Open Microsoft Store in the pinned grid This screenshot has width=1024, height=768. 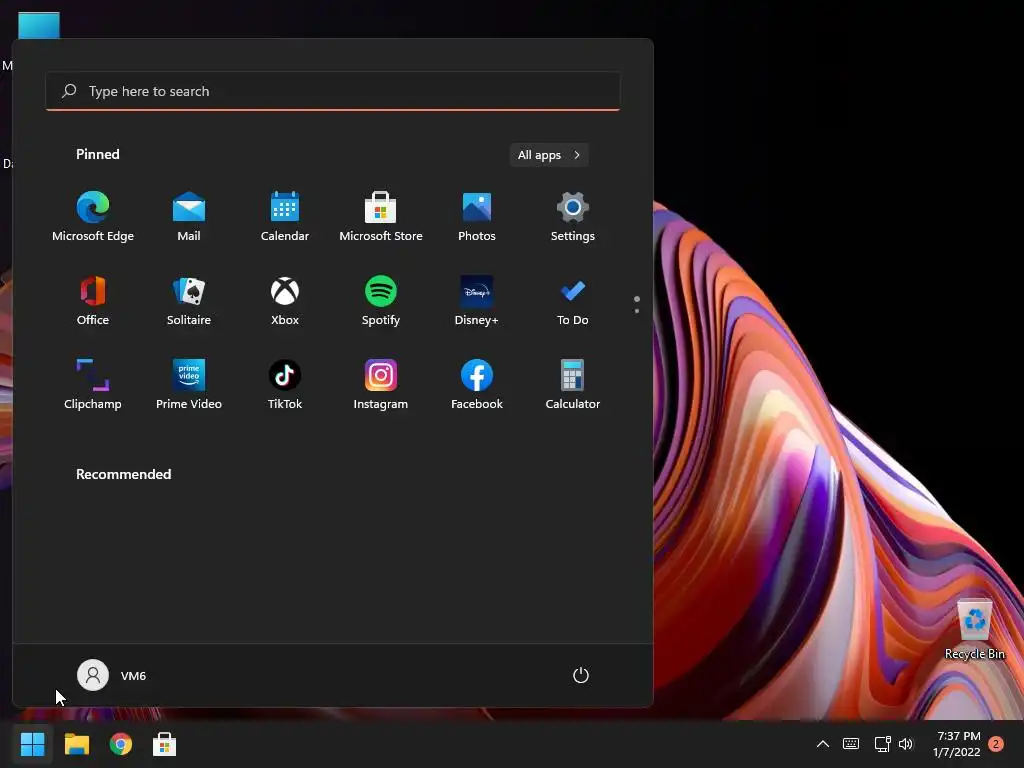(x=381, y=217)
